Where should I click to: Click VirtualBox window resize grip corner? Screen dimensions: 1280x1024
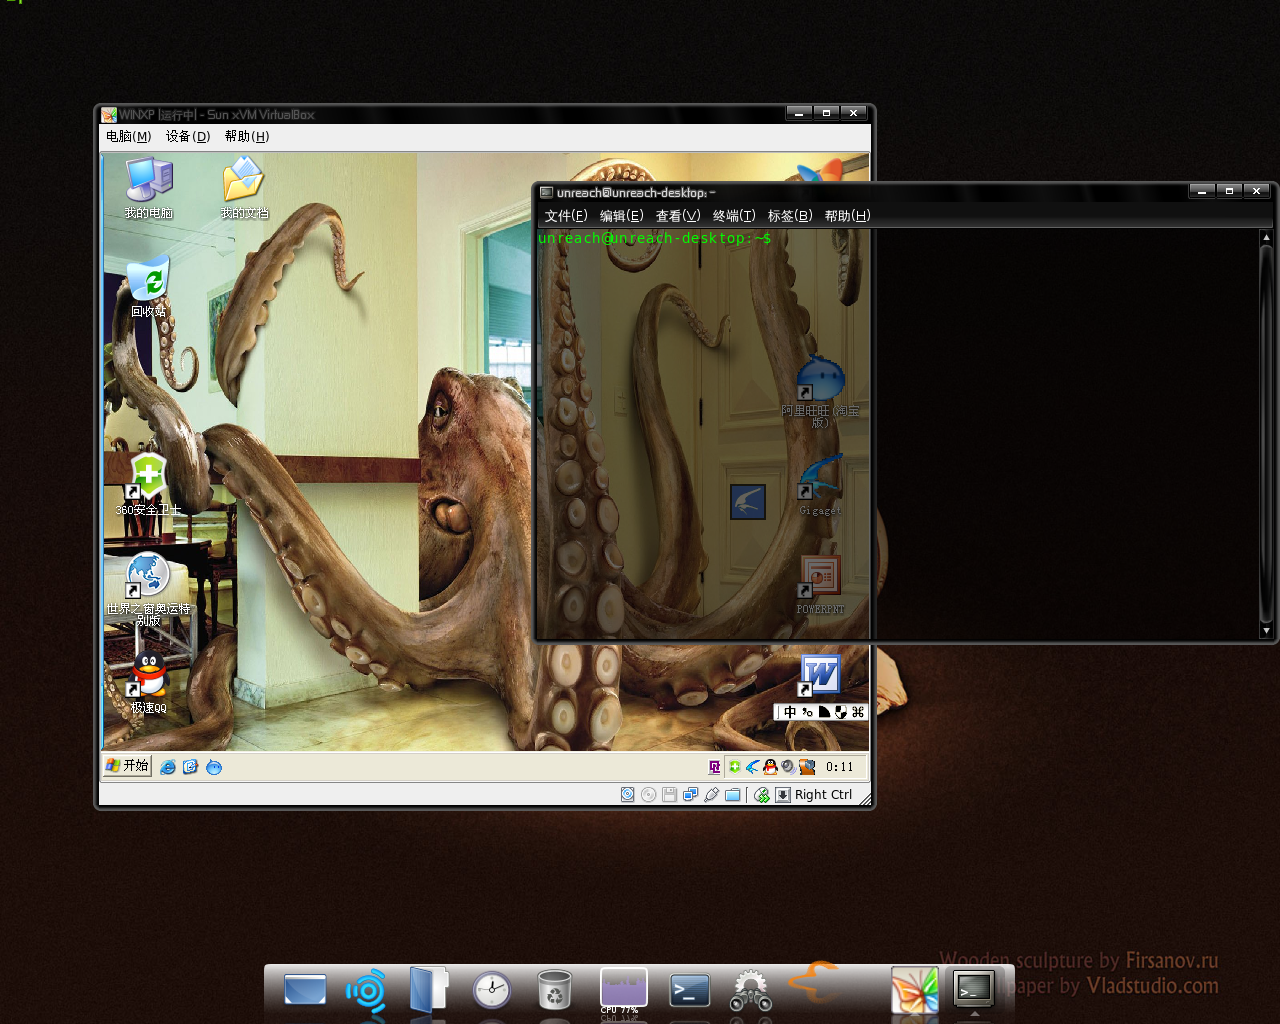click(865, 799)
